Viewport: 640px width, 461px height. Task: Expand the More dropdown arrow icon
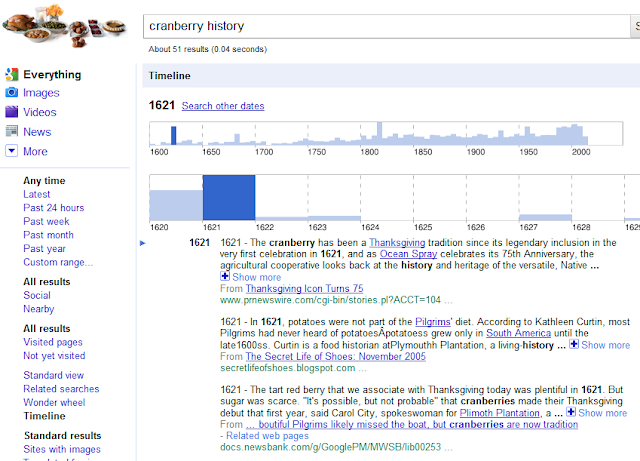click(x=12, y=151)
